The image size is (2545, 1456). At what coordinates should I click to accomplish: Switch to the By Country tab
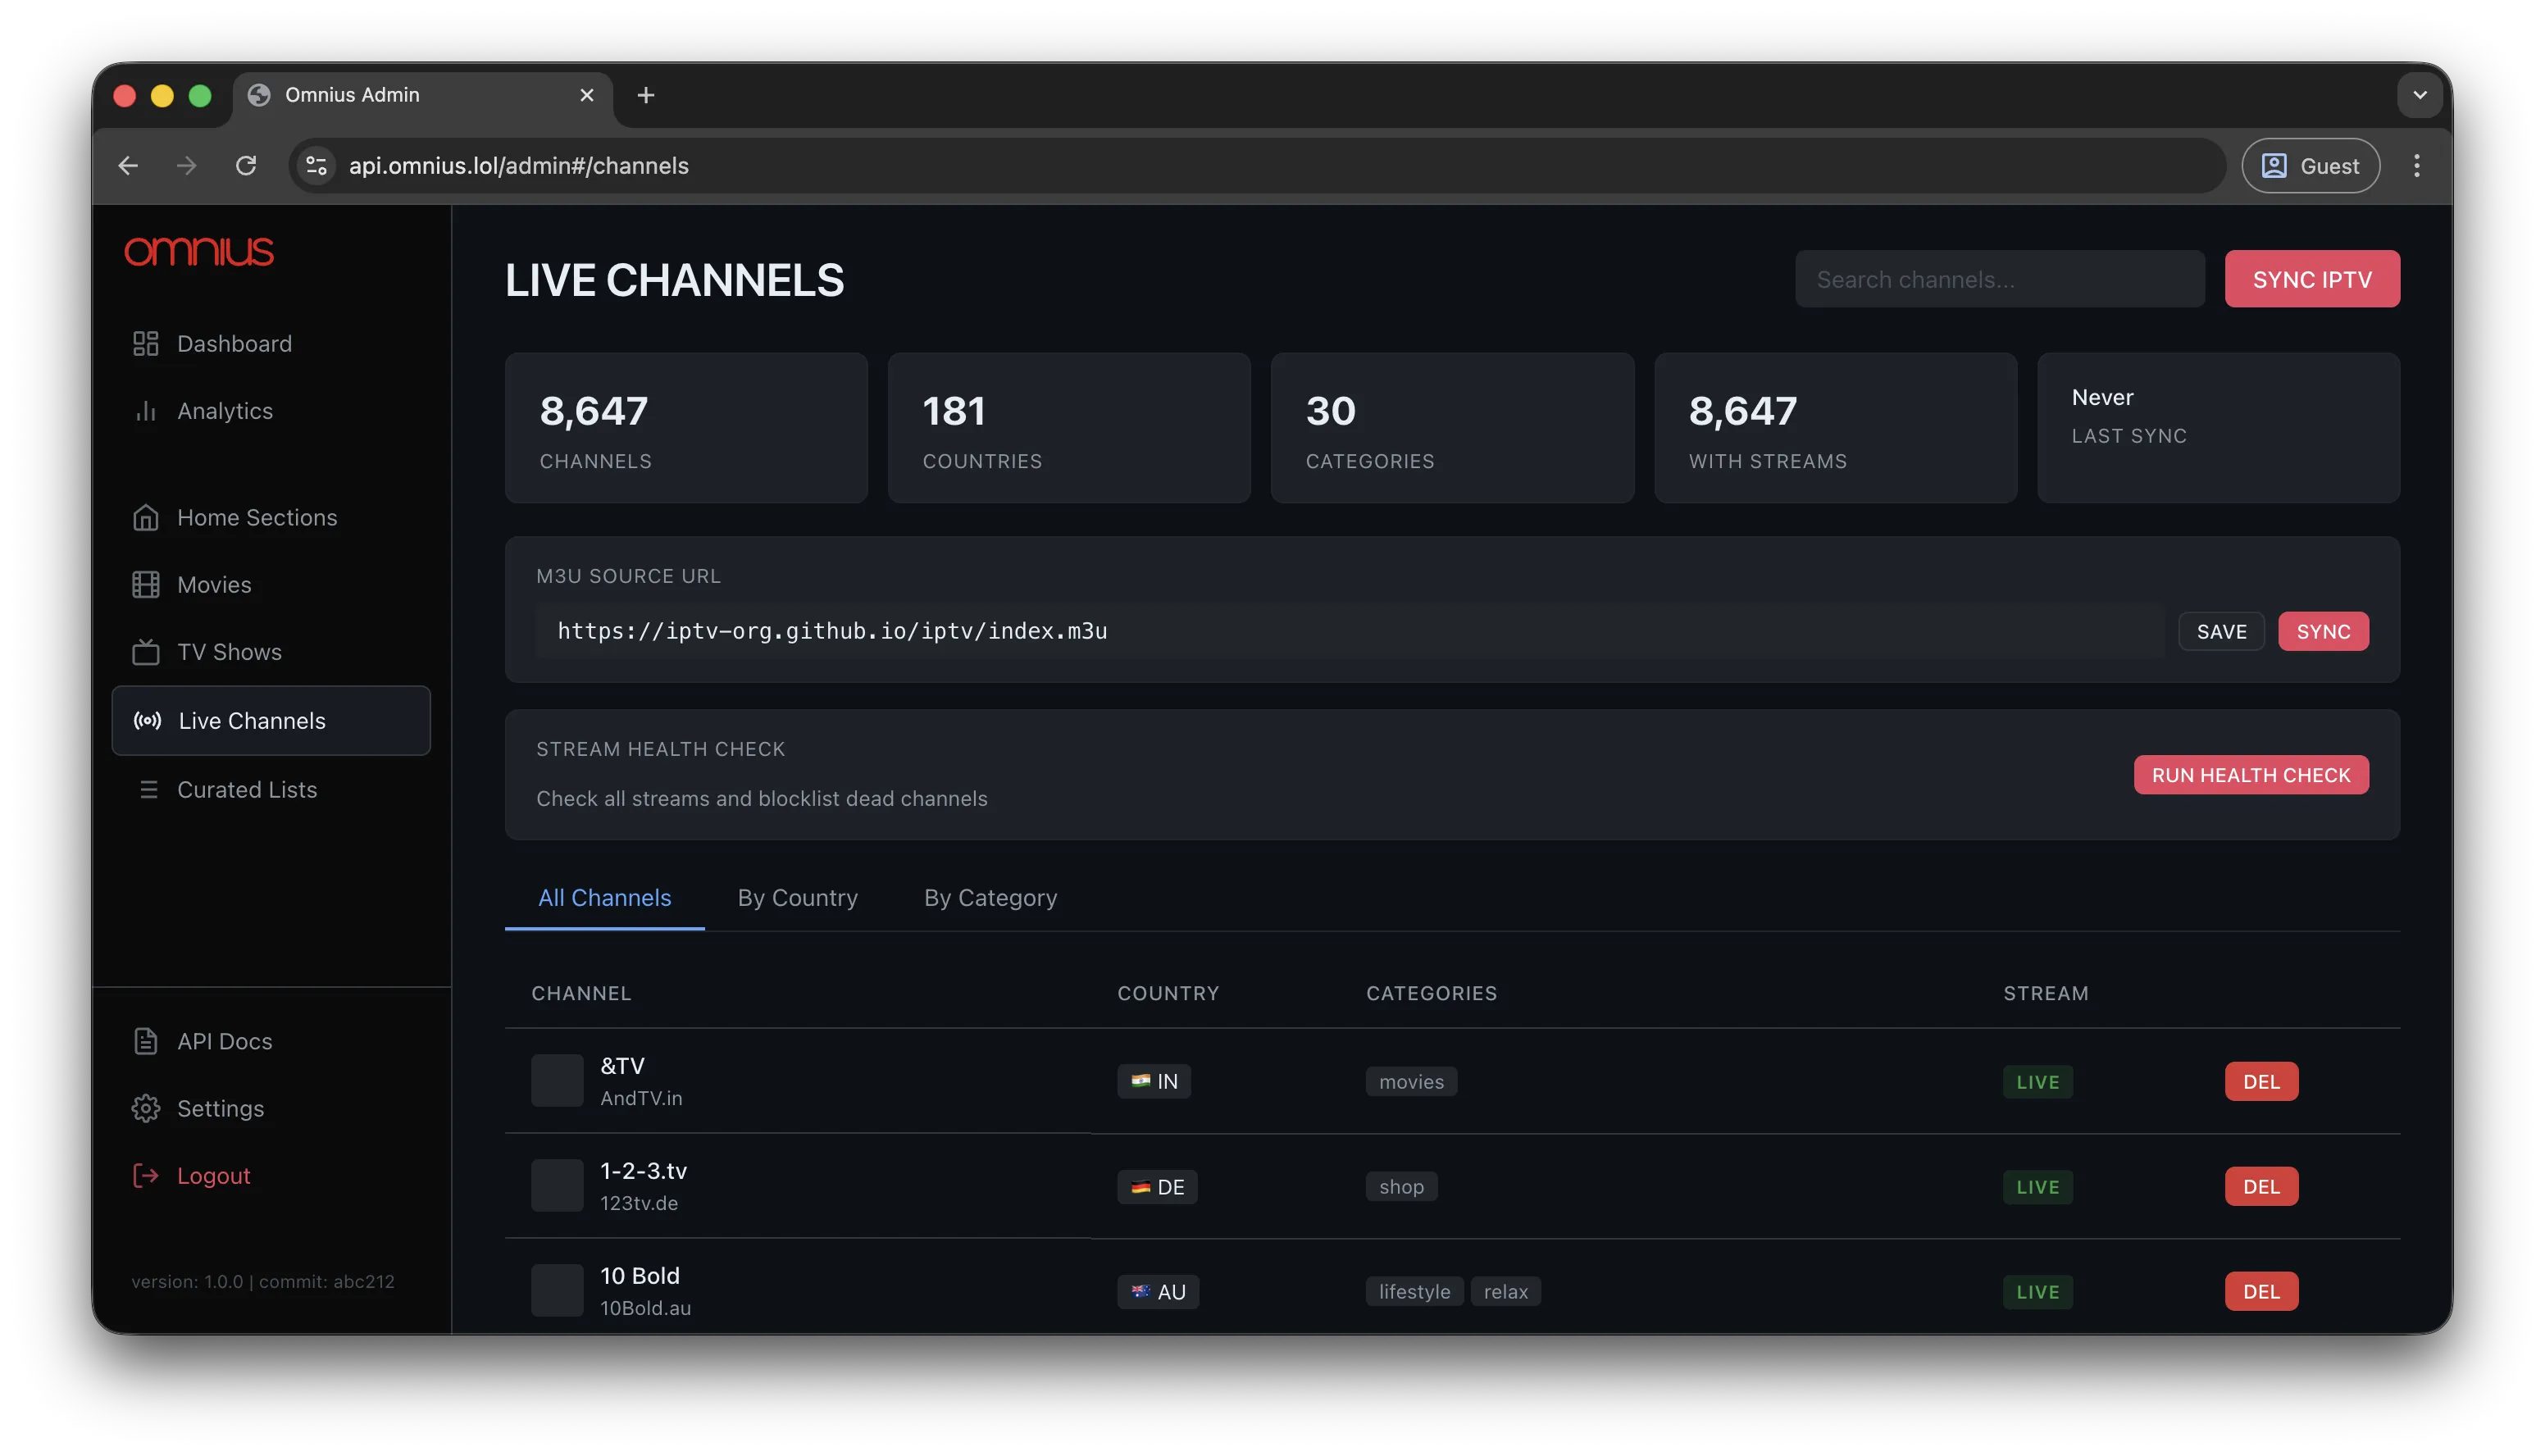[797, 897]
